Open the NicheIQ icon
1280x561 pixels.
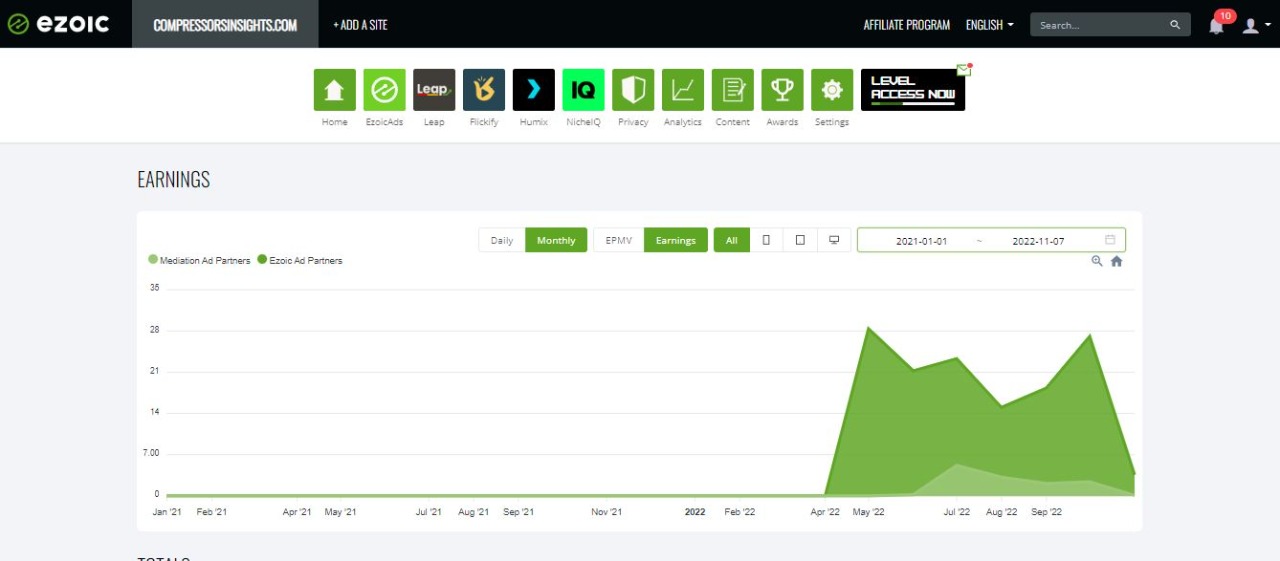tap(583, 90)
